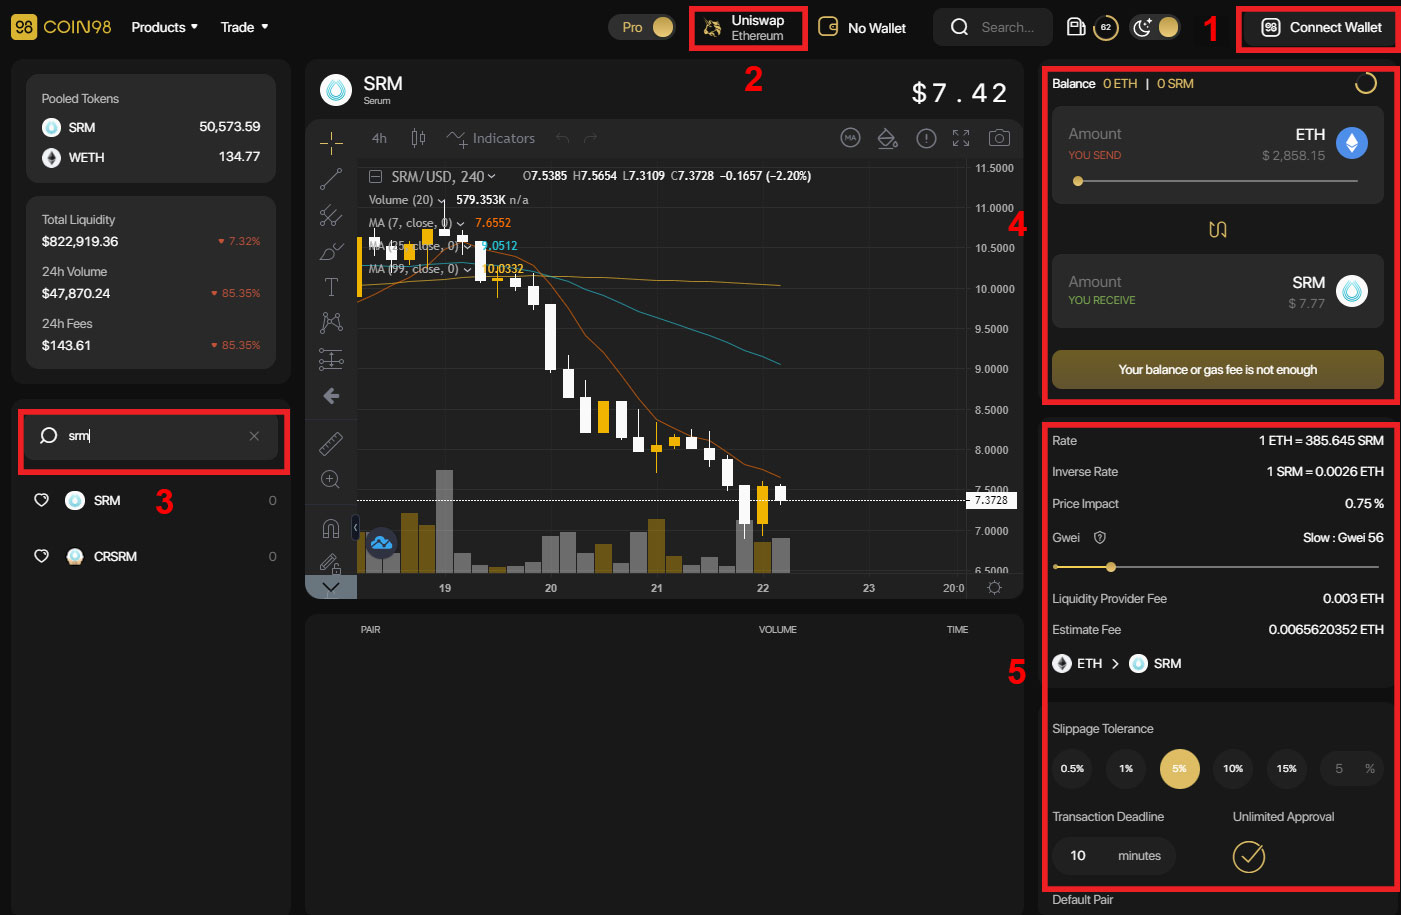Click the MA circular chart icon
Viewport: 1401px width, 915px height.
tap(850, 138)
